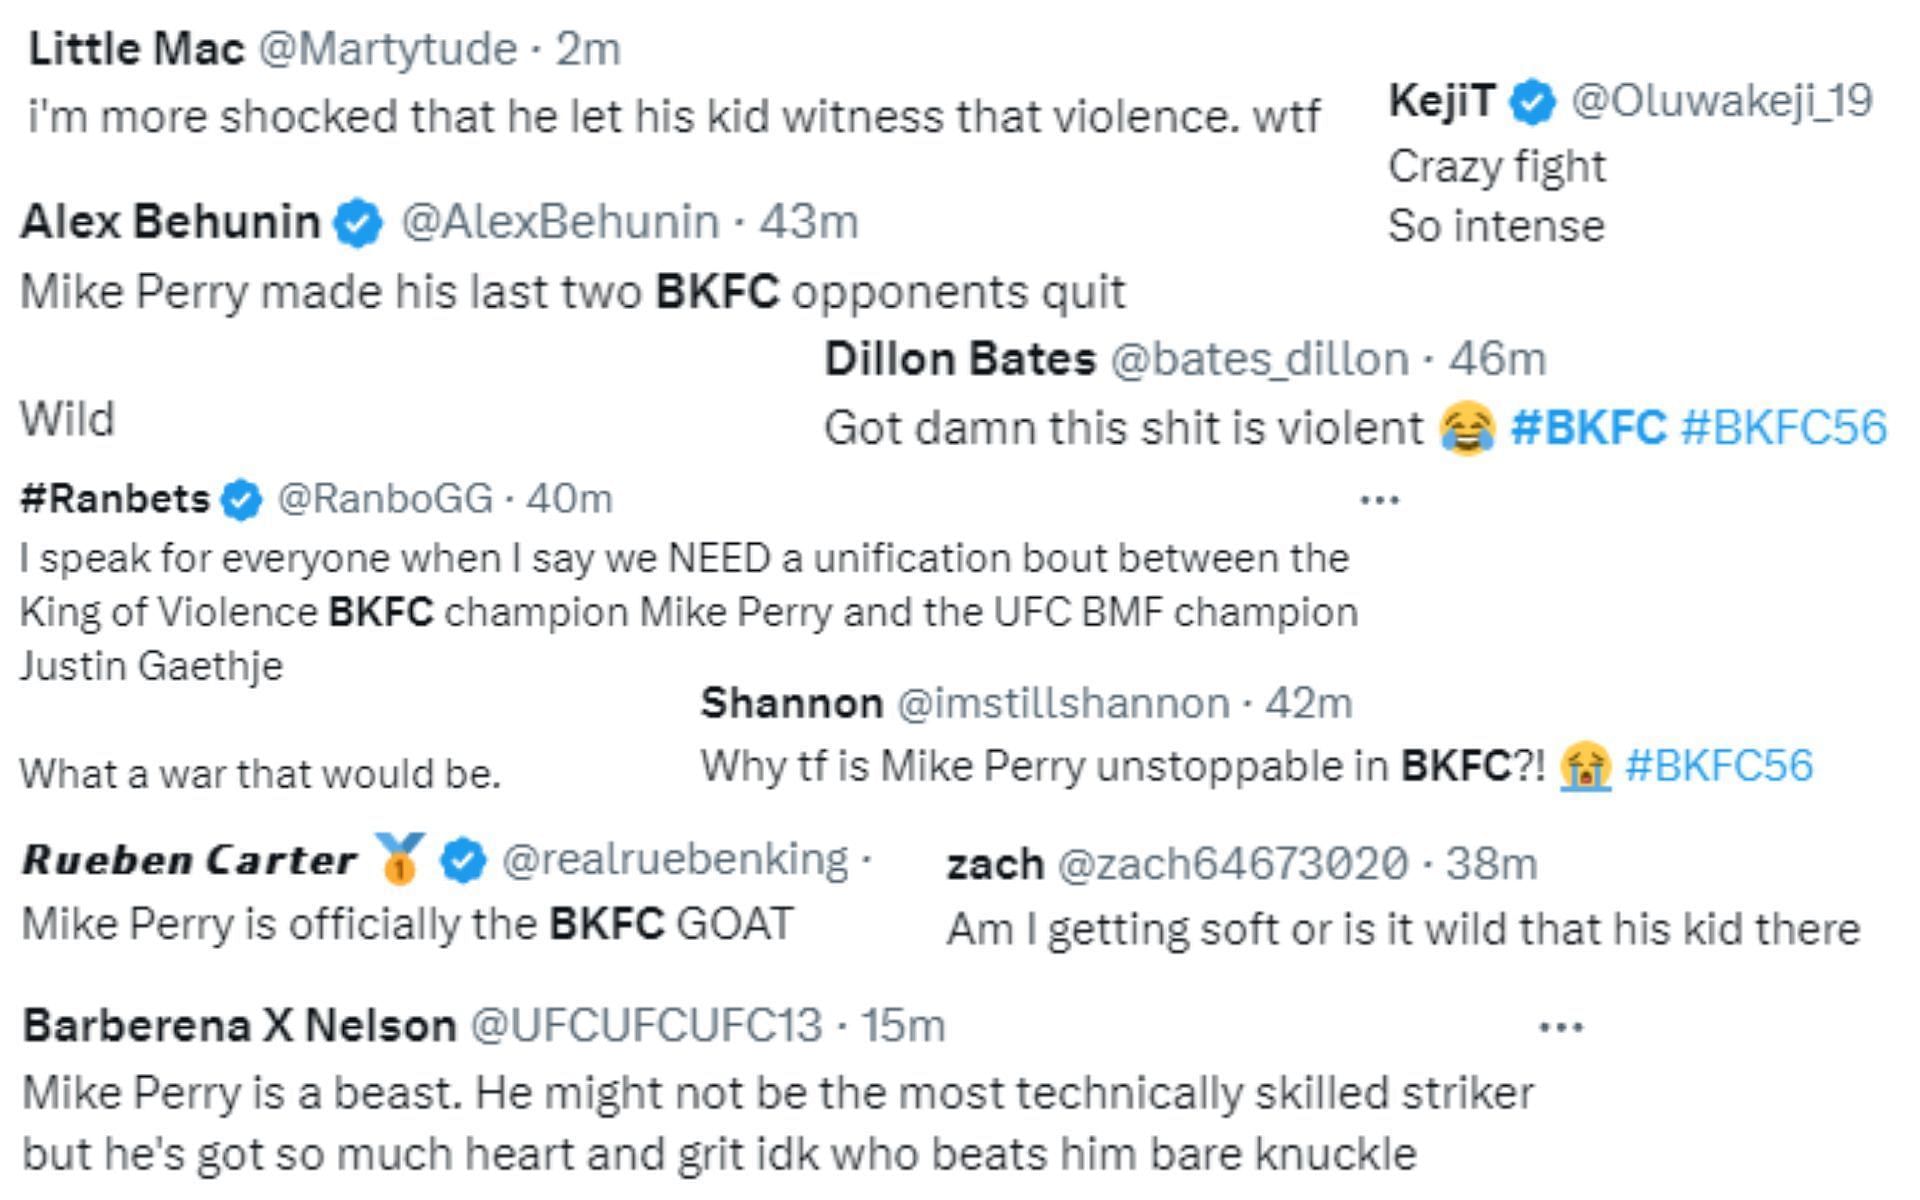Open #BKFC56 hashtag in Dillon Bates' tweet
Screen dimensions: 1920x1200
(x=1783, y=428)
